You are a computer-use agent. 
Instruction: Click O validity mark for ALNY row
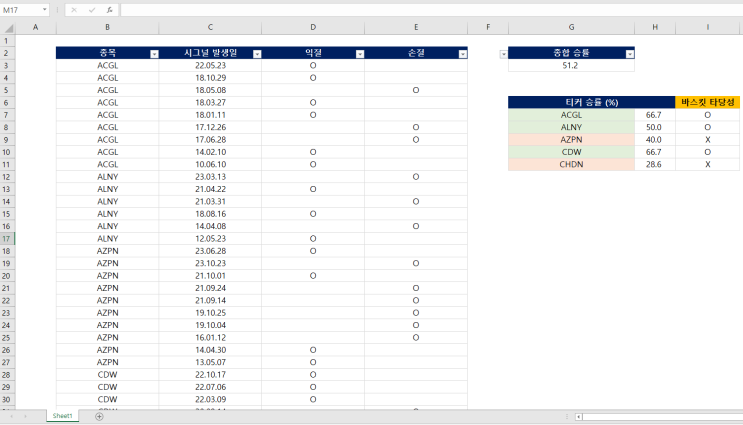pyautogui.click(x=707, y=127)
